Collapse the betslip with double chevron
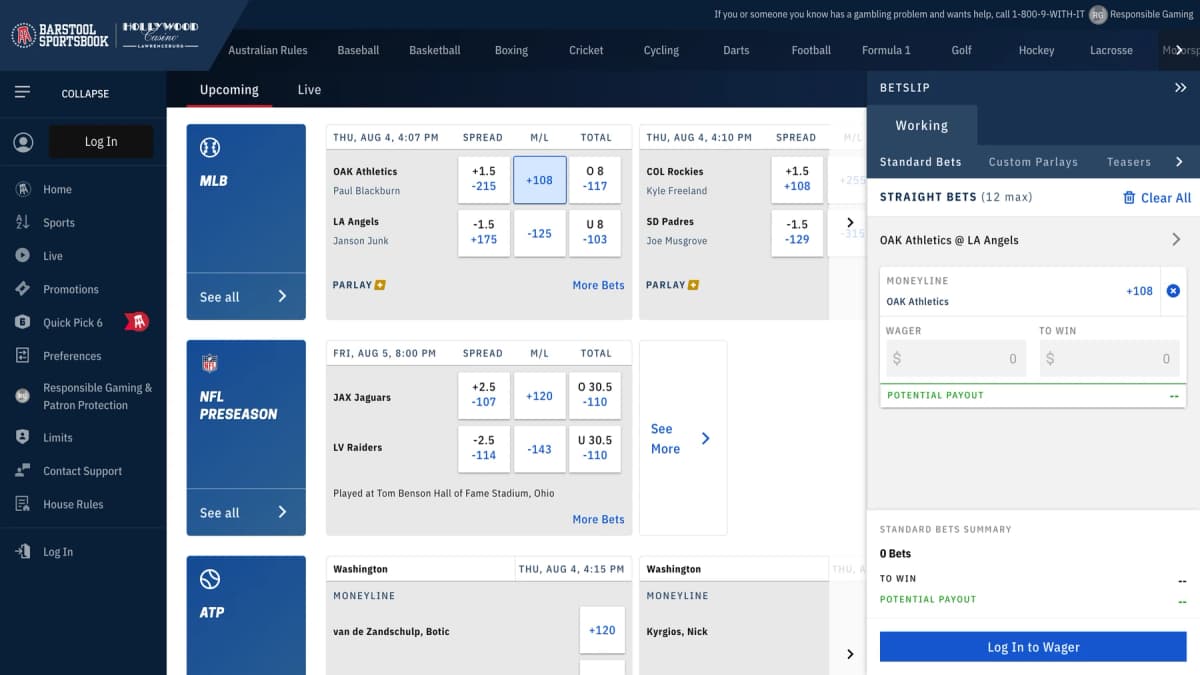The width and height of the screenshot is (1200, 675). tap(1180, 88)
